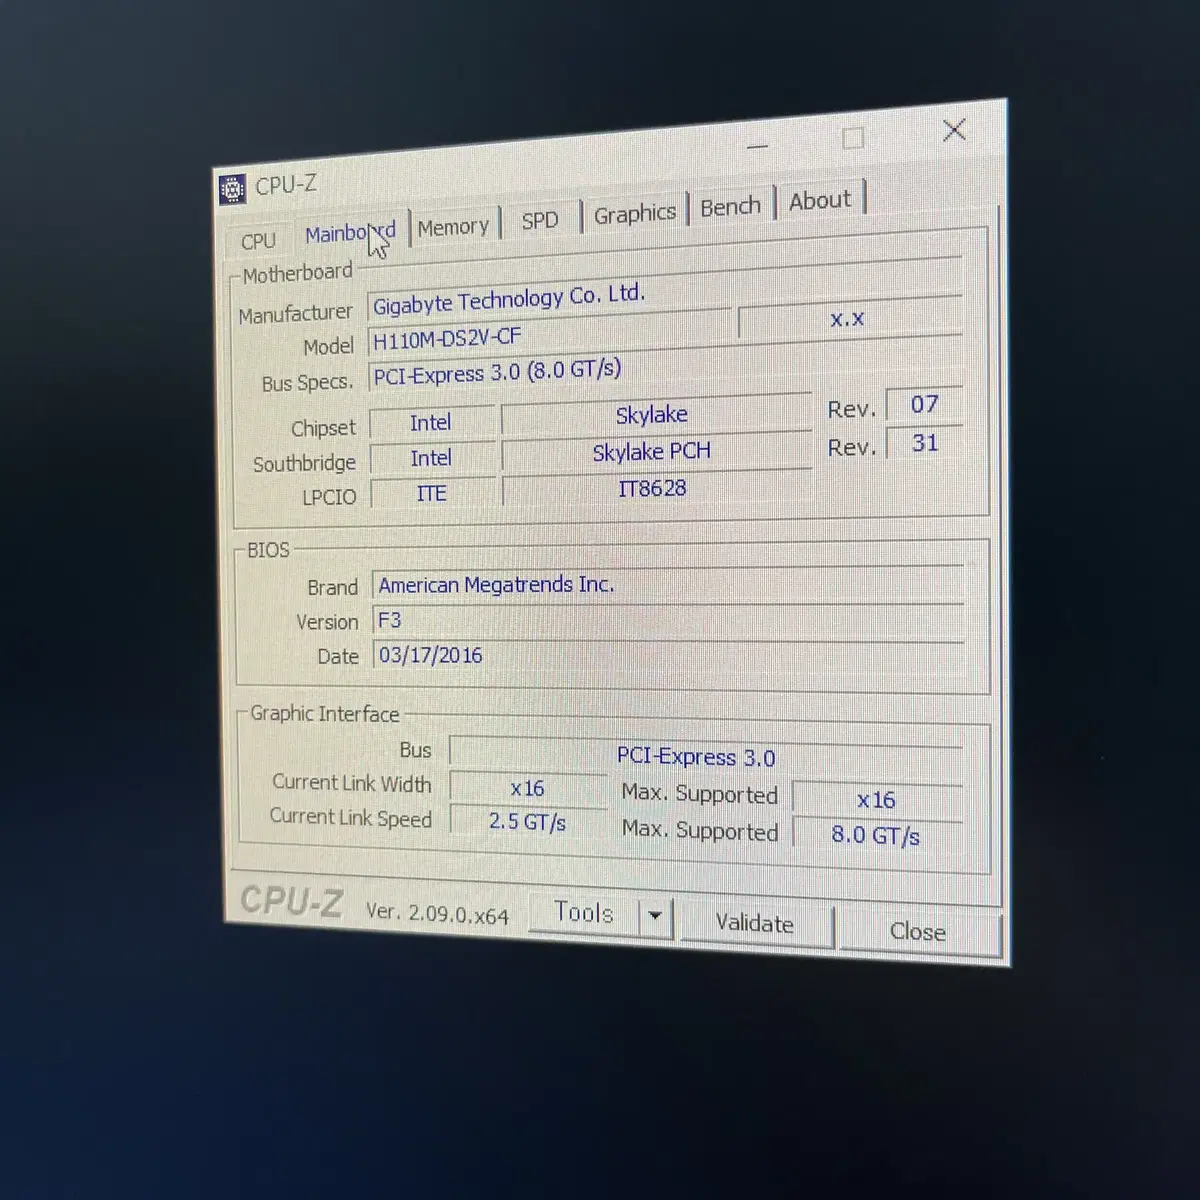Click Current Link Width x16 value
Viewport: 1200px width, 1200px height.
point(527,789)
